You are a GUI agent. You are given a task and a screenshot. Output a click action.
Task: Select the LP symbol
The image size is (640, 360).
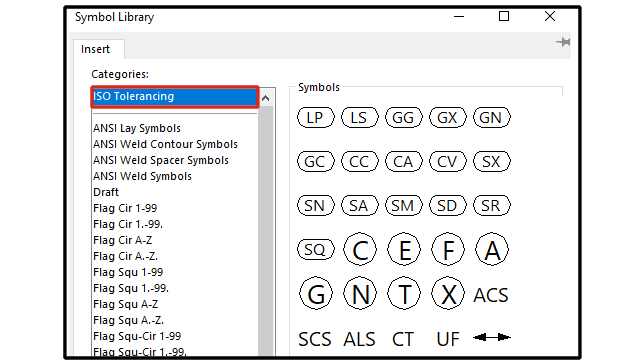316,118
